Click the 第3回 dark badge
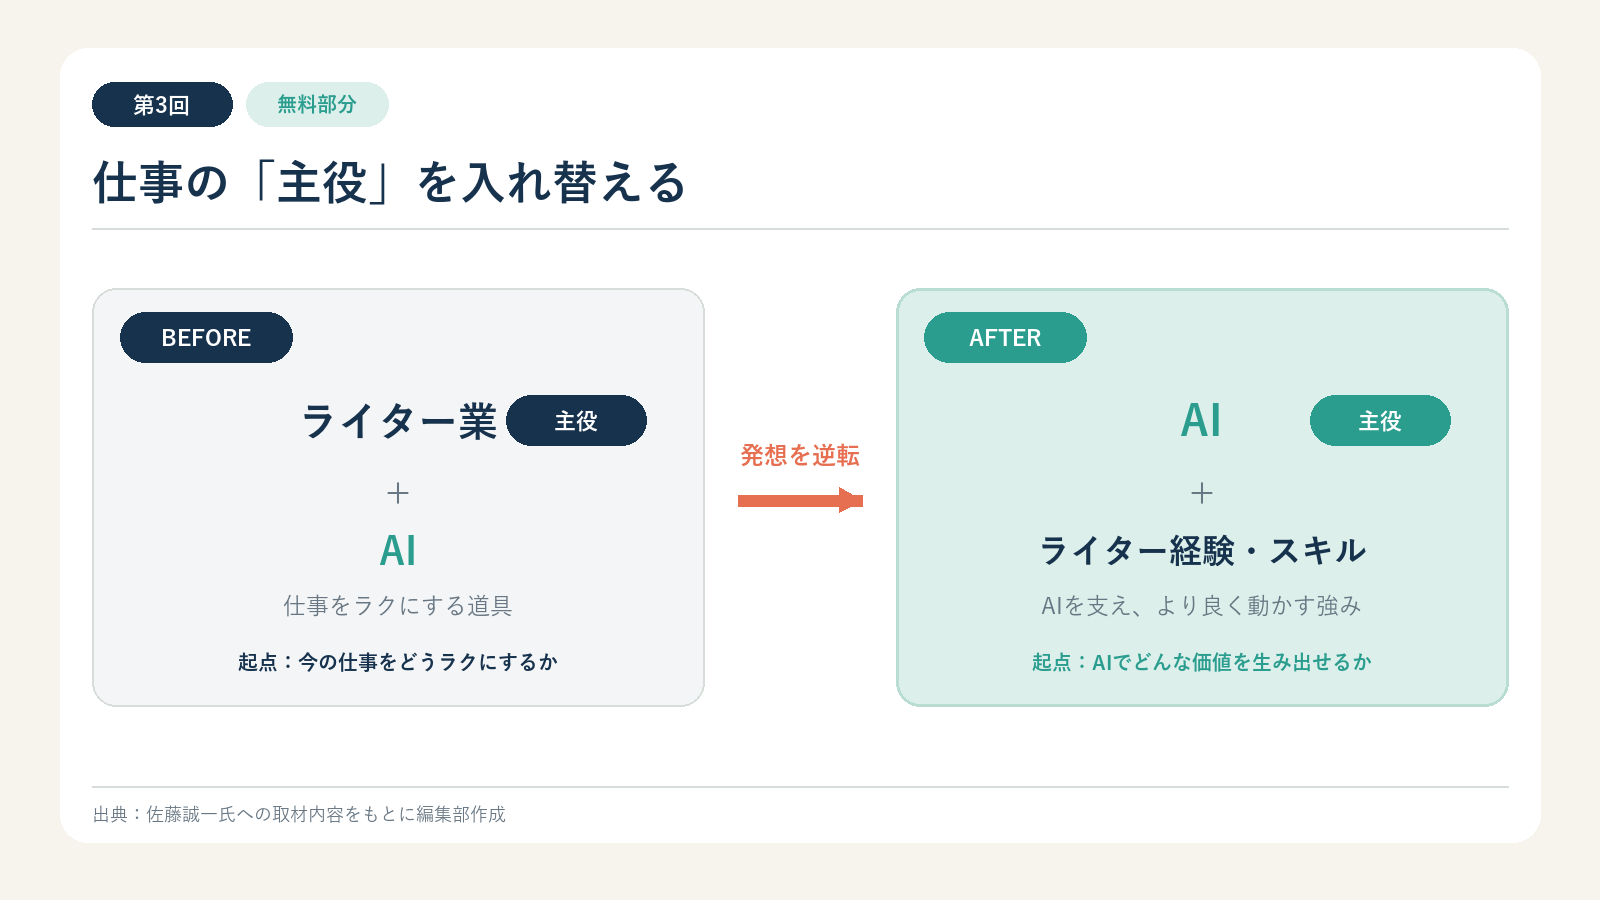Viewport: 1600px width, 900px height. (x=162, y=105)
